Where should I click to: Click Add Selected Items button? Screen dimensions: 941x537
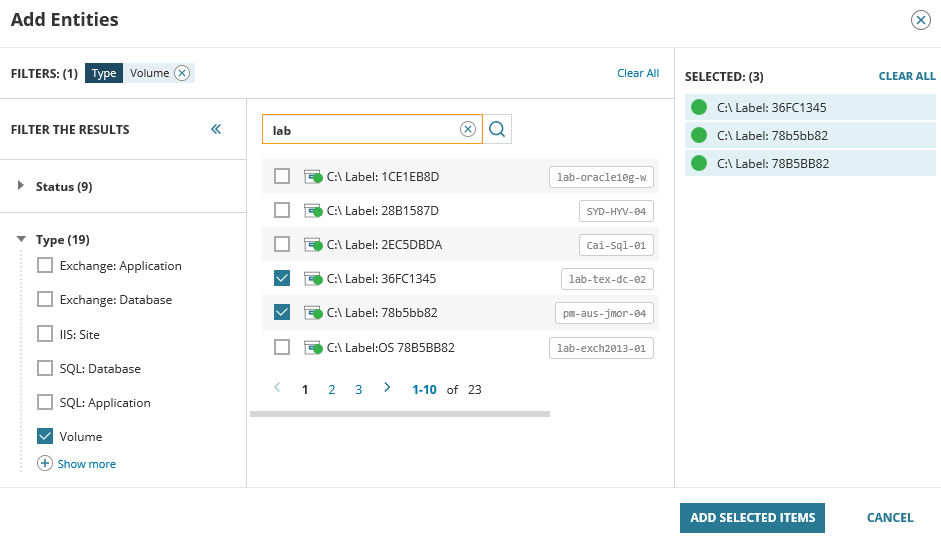pos(752,517)
